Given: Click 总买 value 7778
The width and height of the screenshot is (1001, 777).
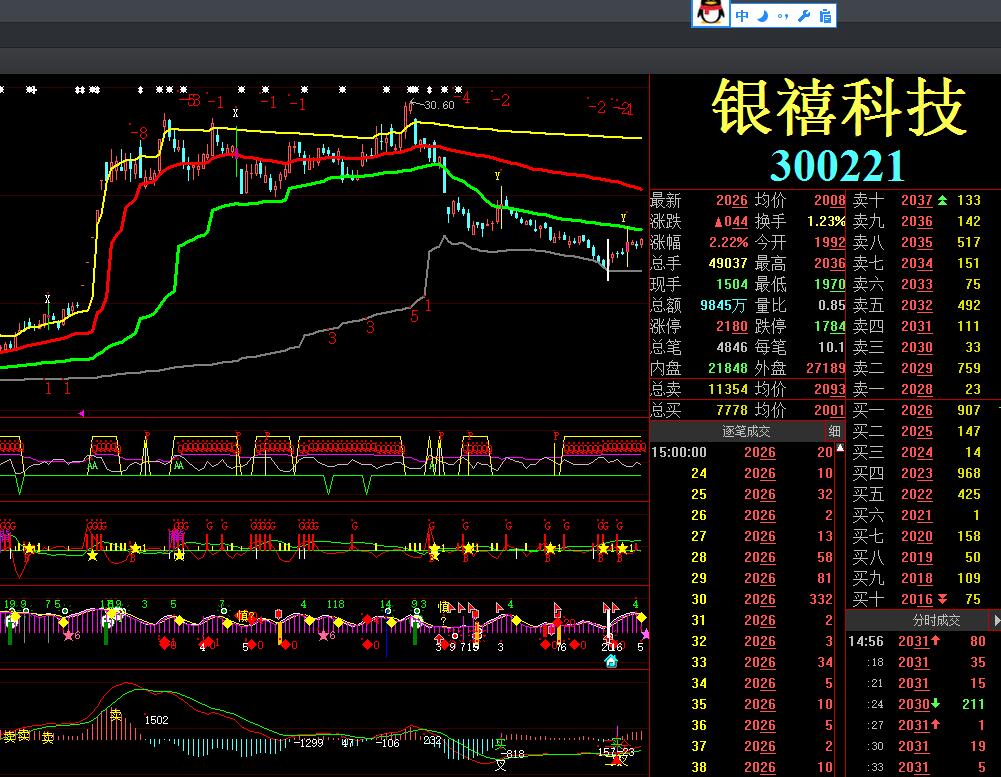Looking at the screenshot, I should (x=732, y=411).
